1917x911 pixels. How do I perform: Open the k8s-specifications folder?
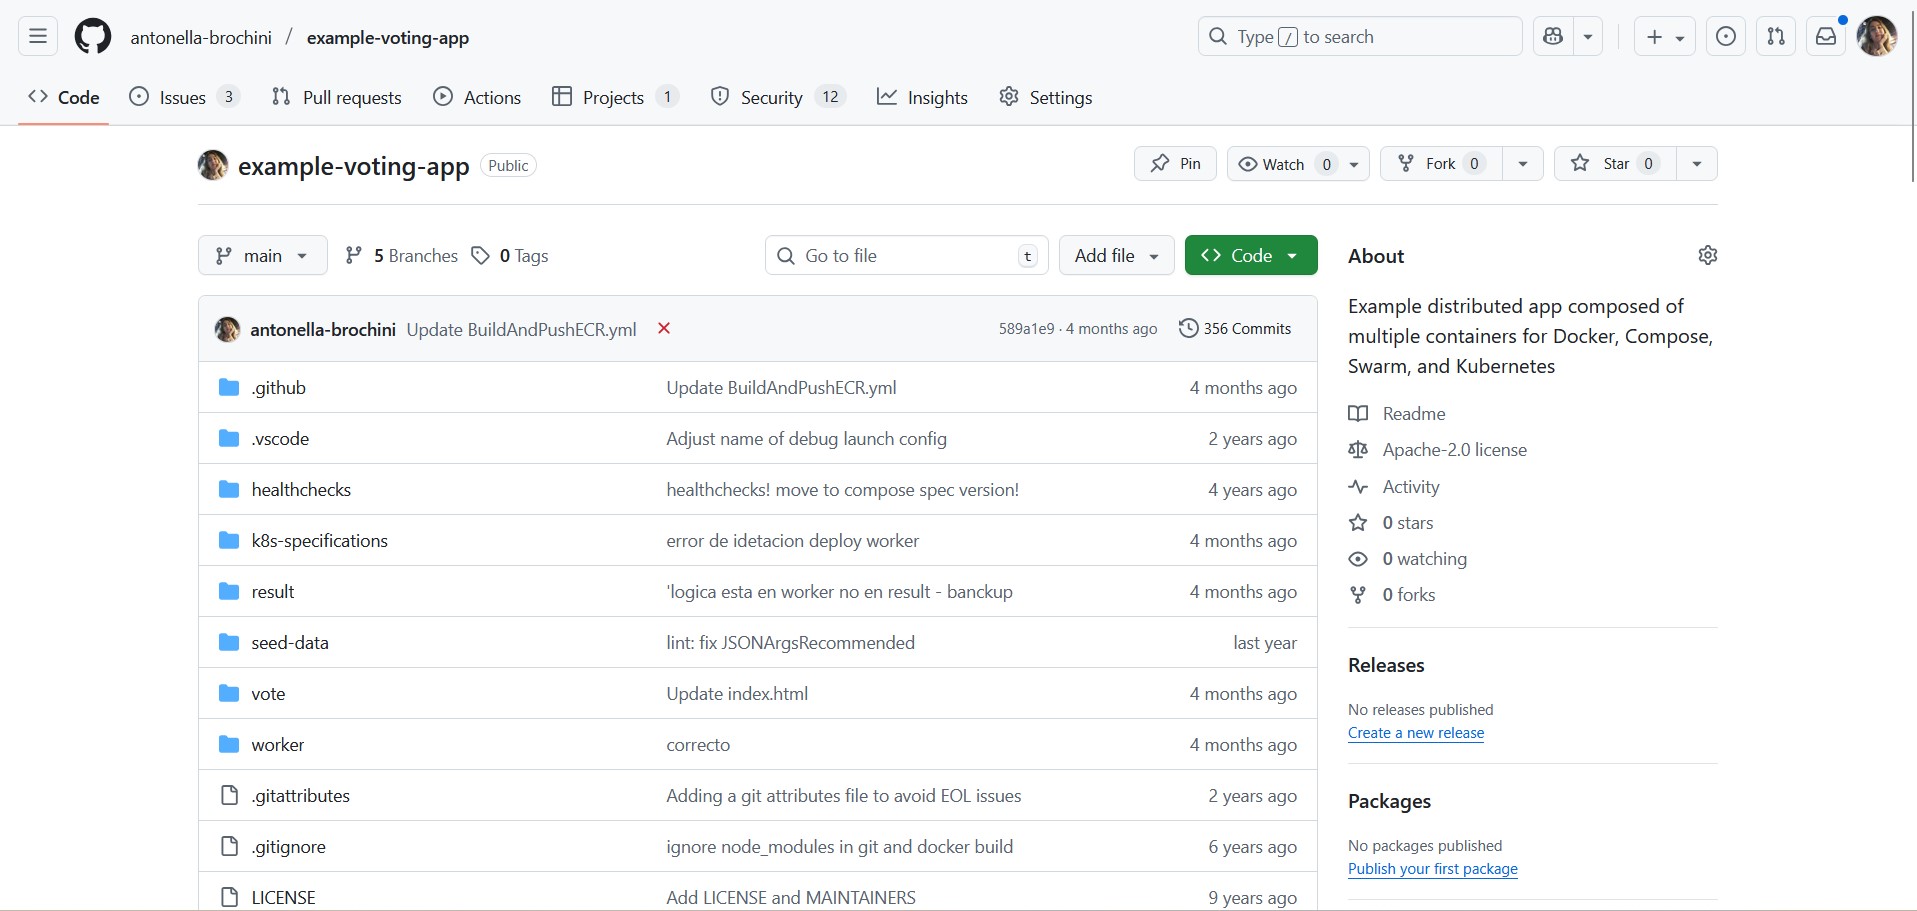click(x=319, y=541)
